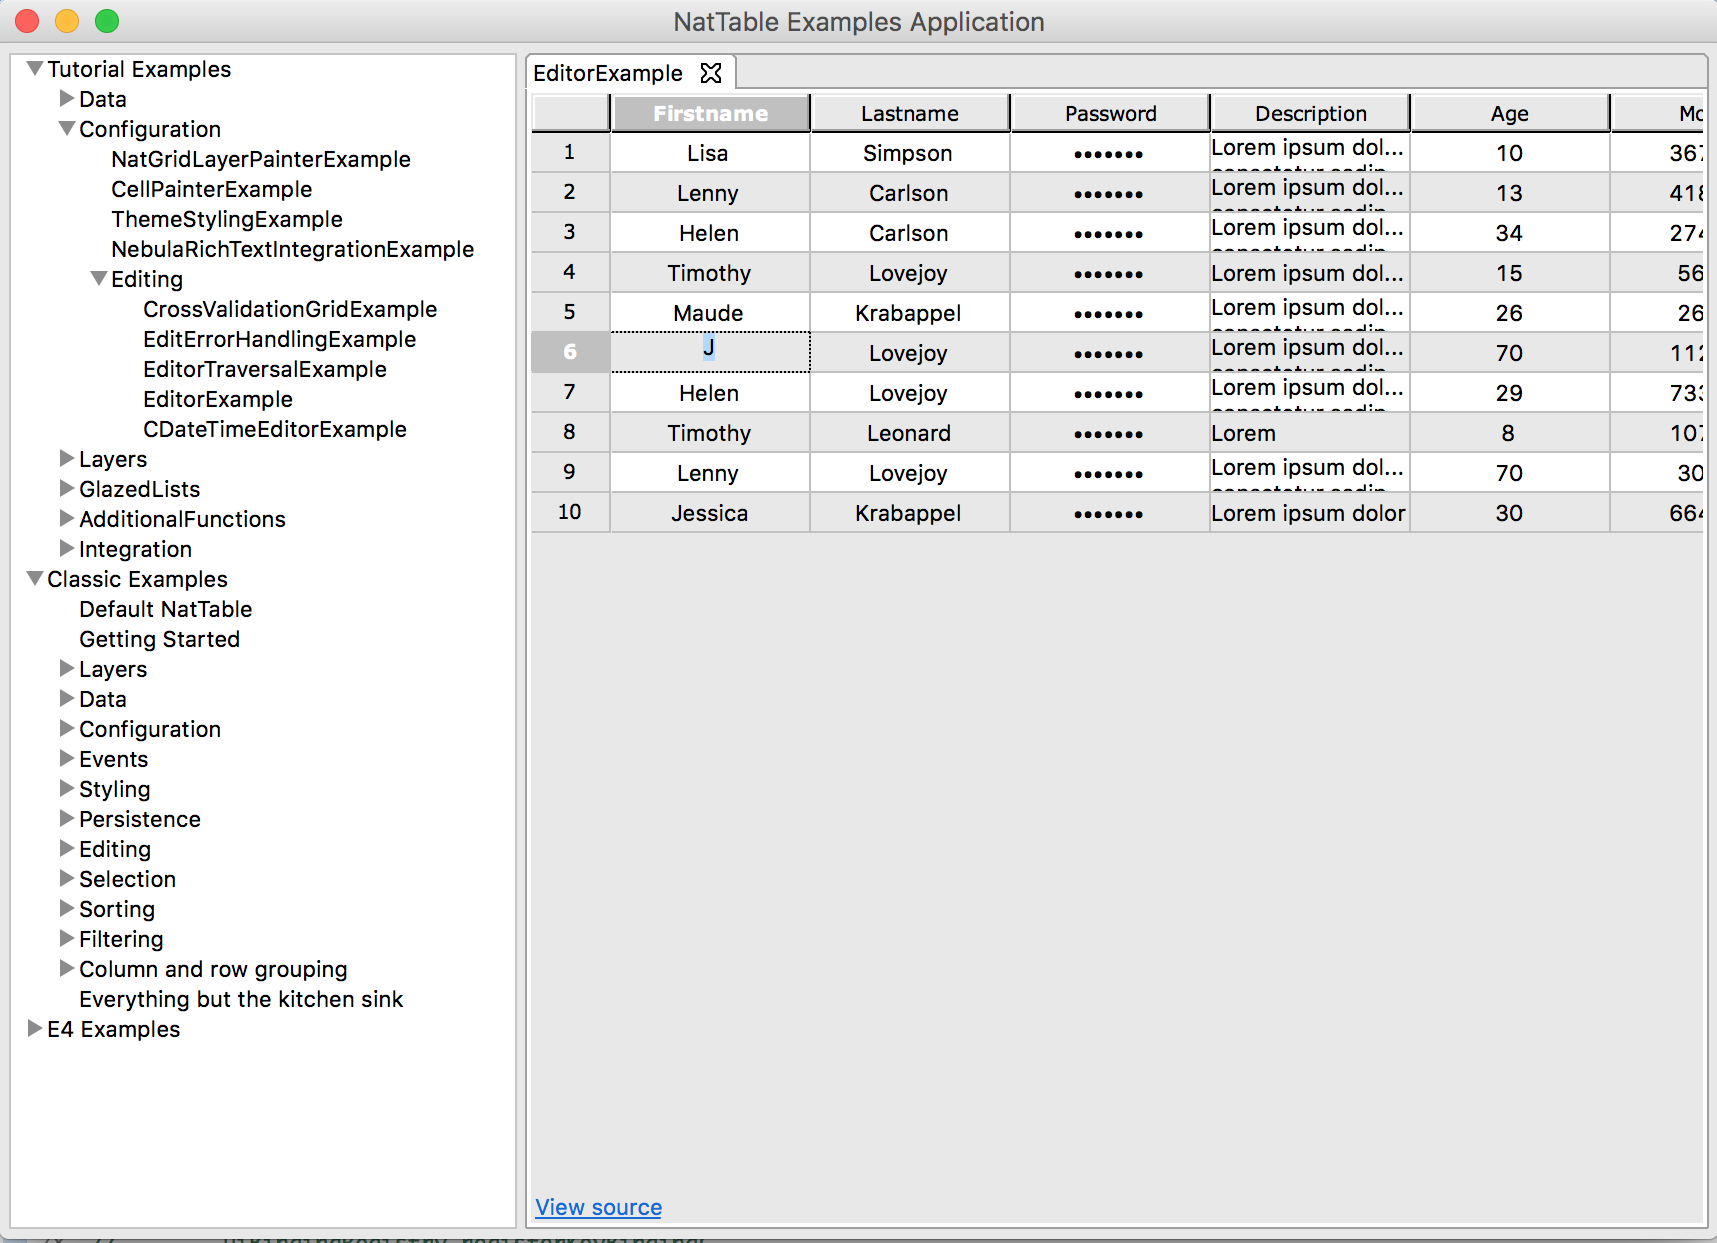Expand the GlazedLists tree node

pos(67,488)
